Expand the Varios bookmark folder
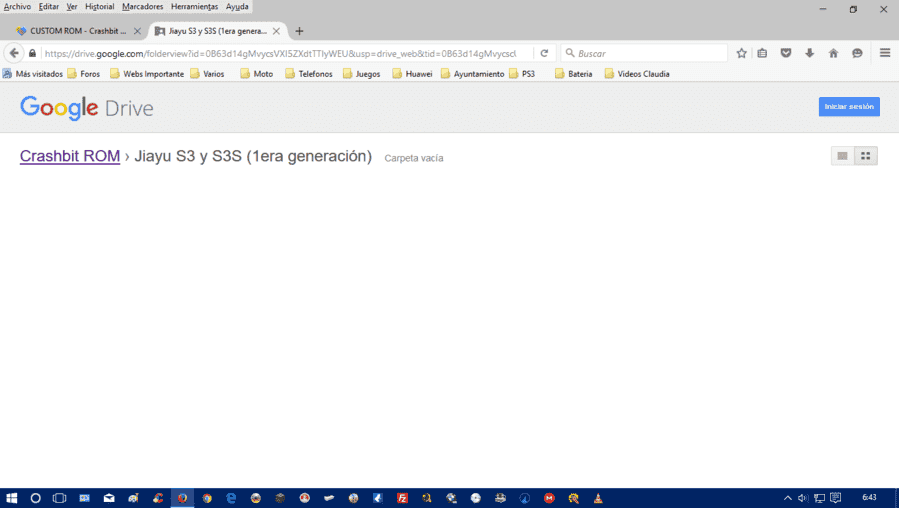 click(208, 74)
